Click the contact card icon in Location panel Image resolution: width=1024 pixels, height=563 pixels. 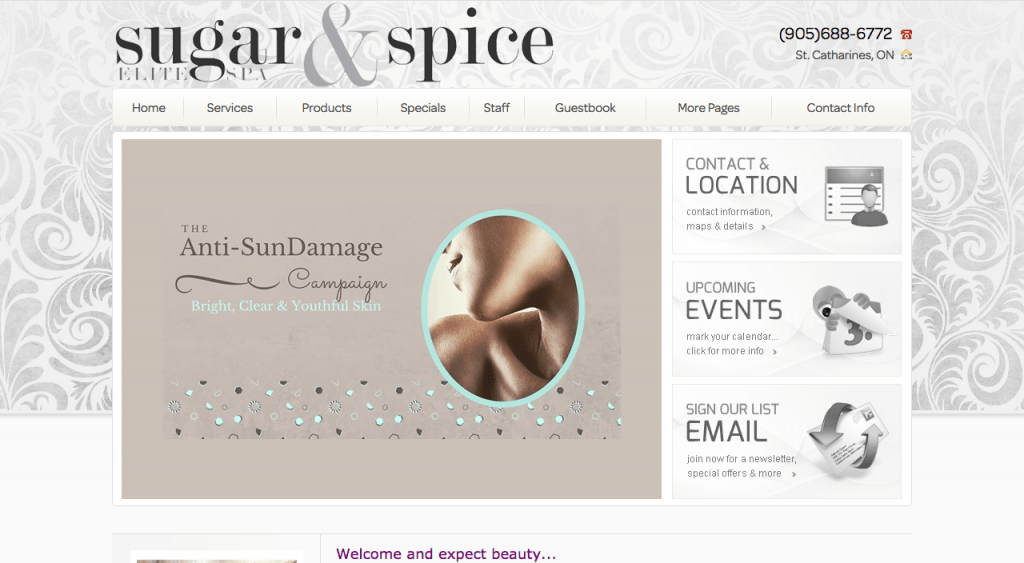pos(856,196)
